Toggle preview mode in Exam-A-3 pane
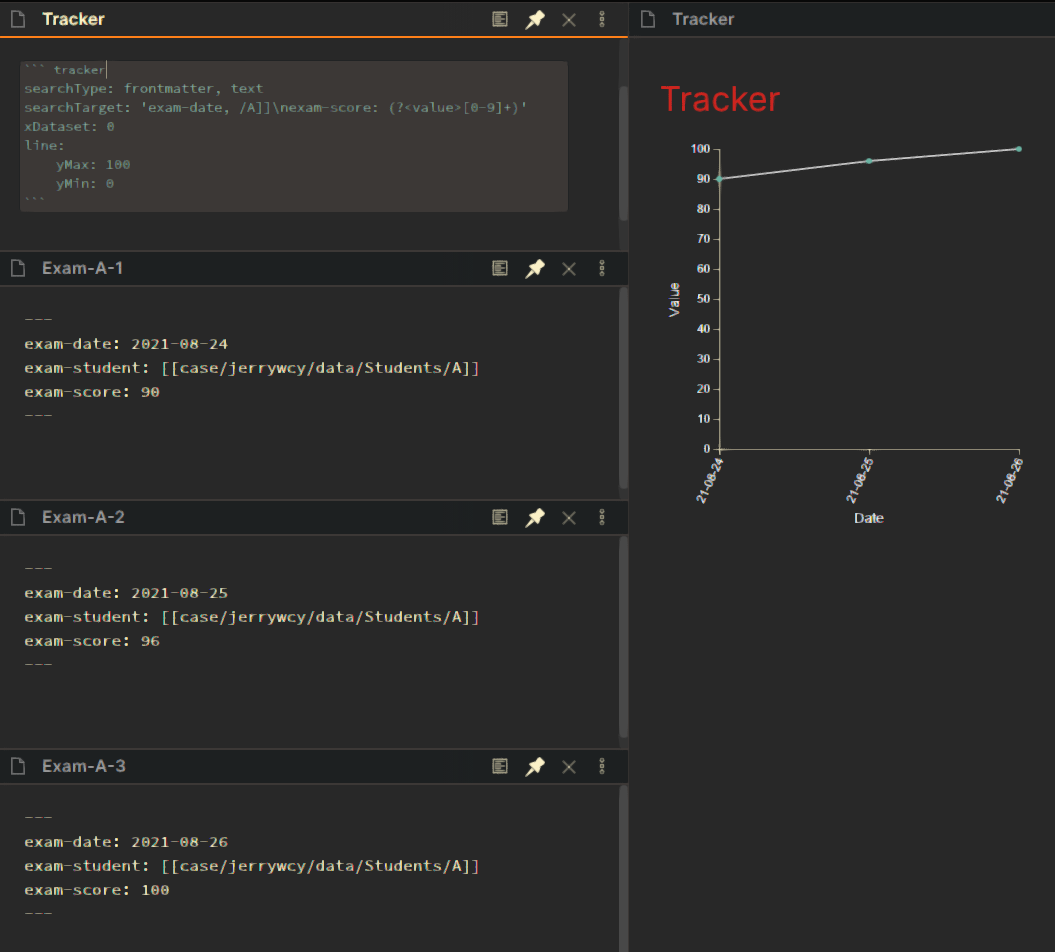 [500, 766]
